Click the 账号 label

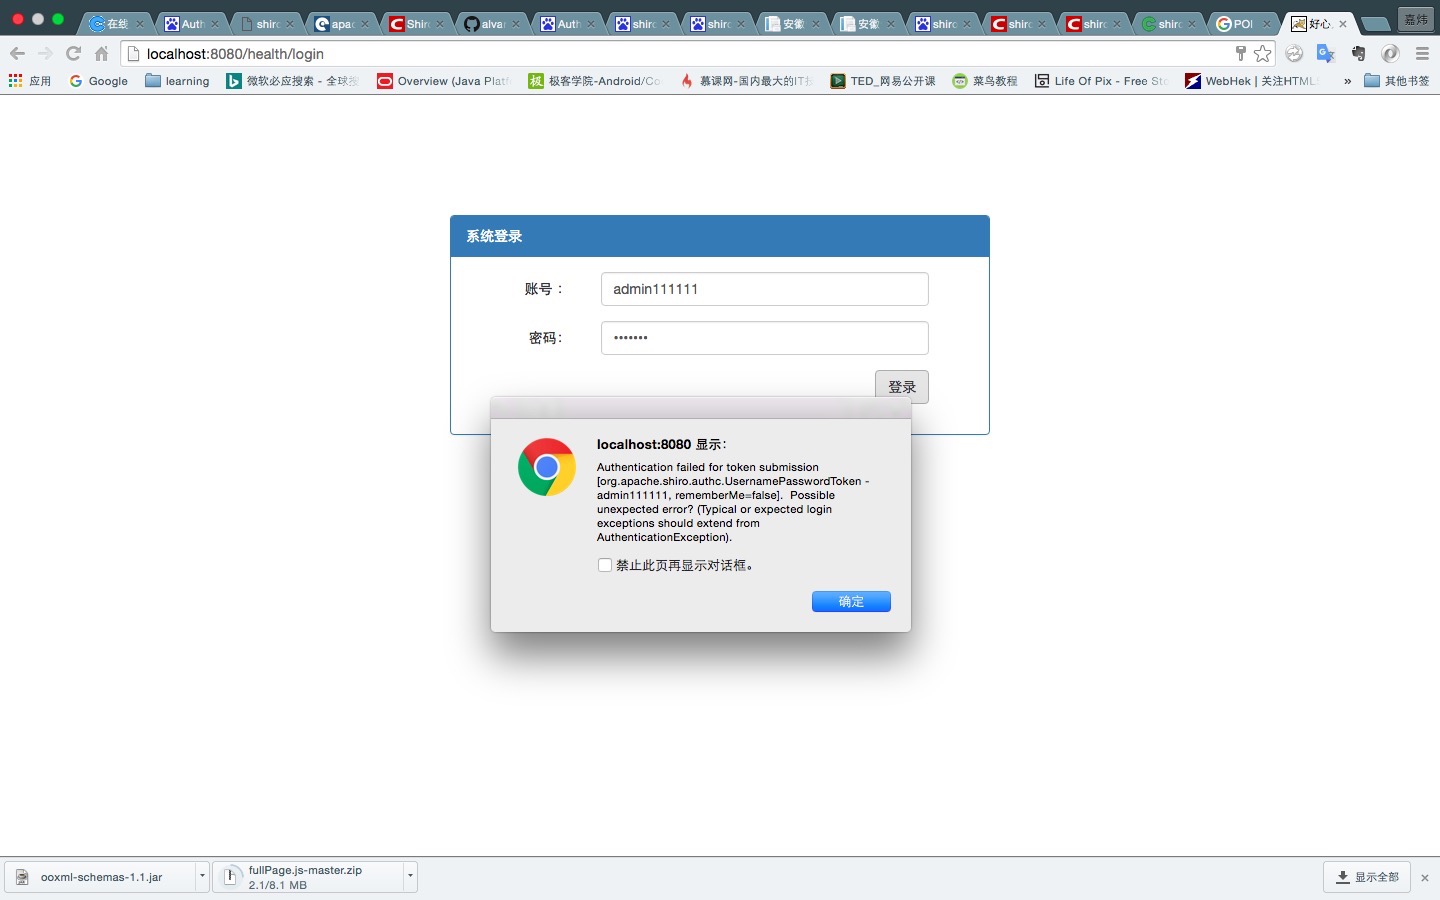(x=544, y=289)
